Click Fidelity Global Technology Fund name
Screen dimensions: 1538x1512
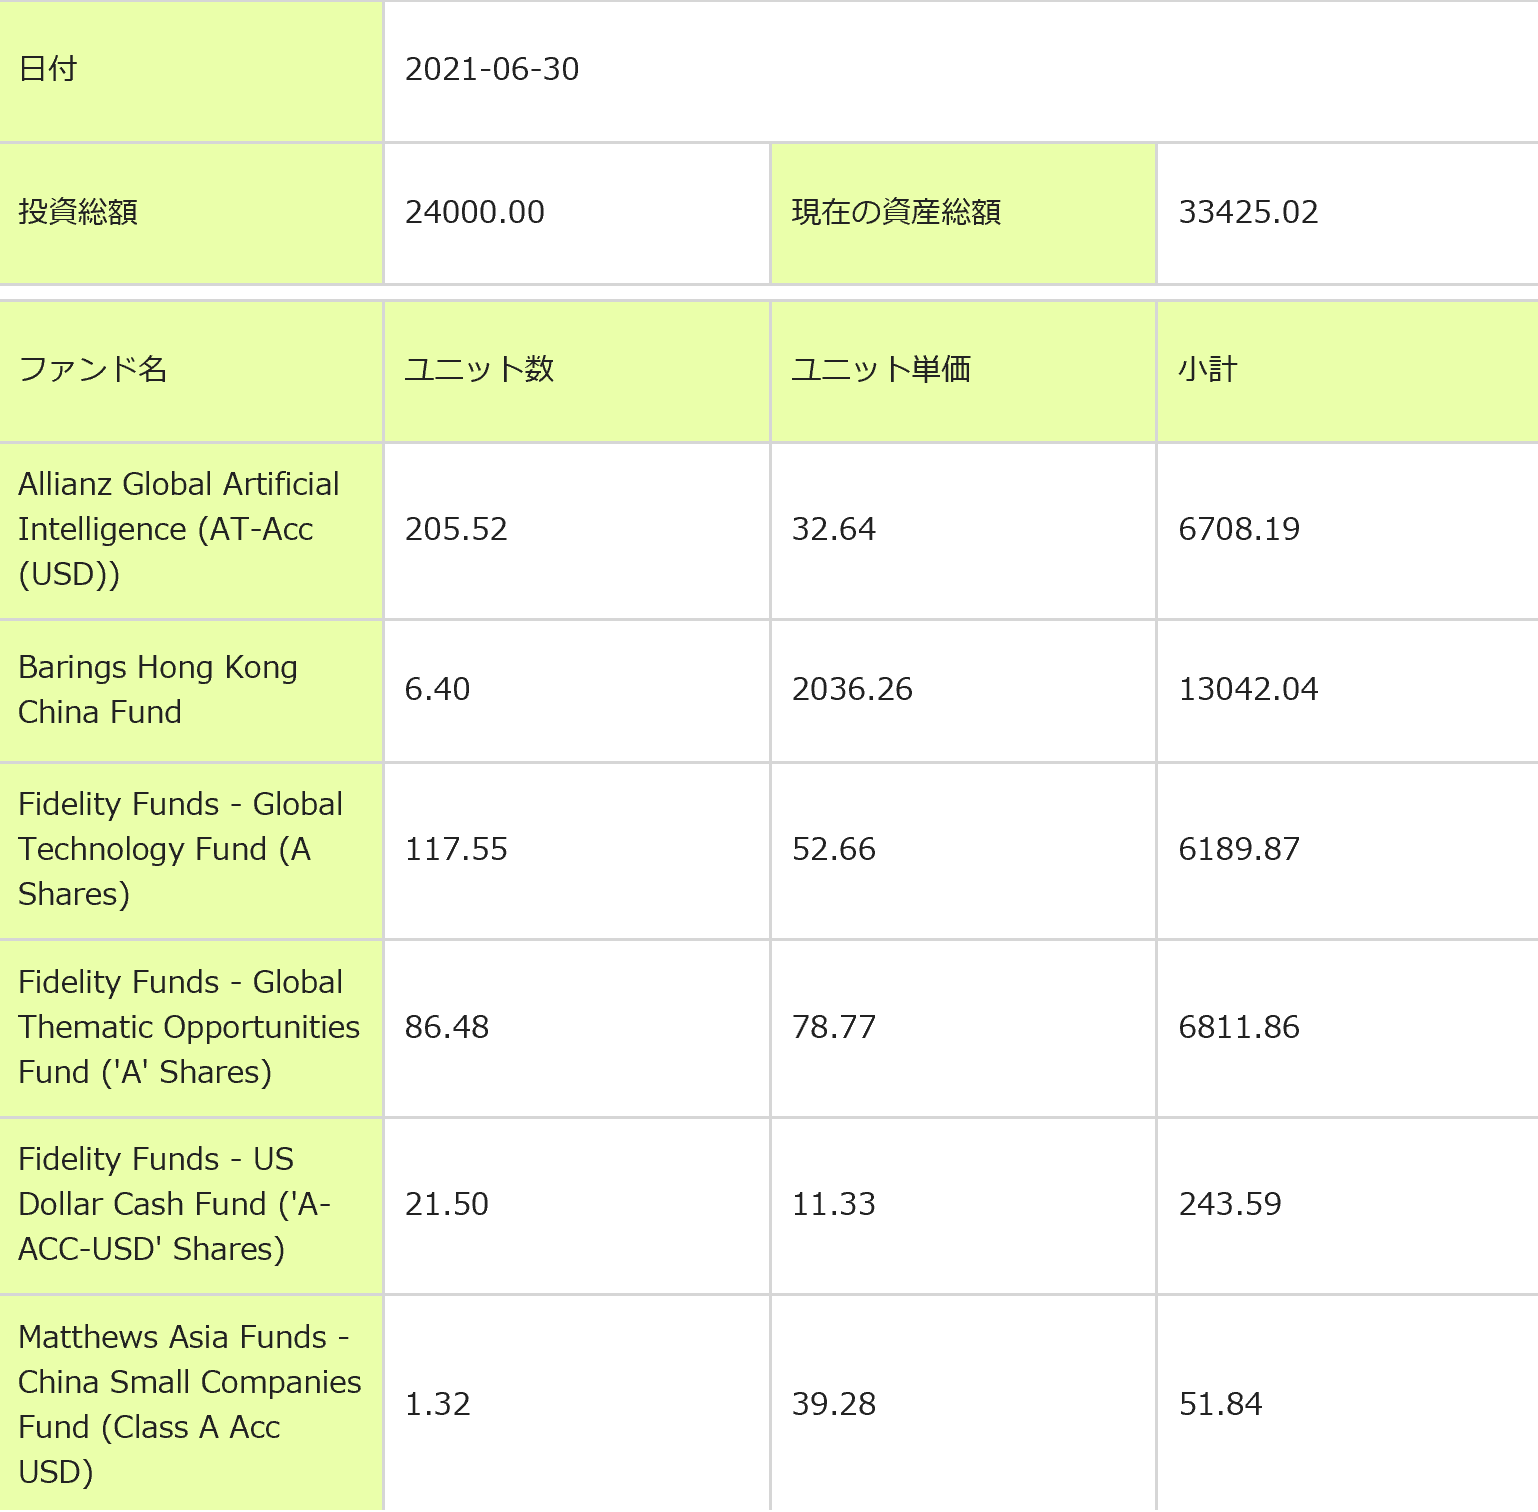click(180, 849)
